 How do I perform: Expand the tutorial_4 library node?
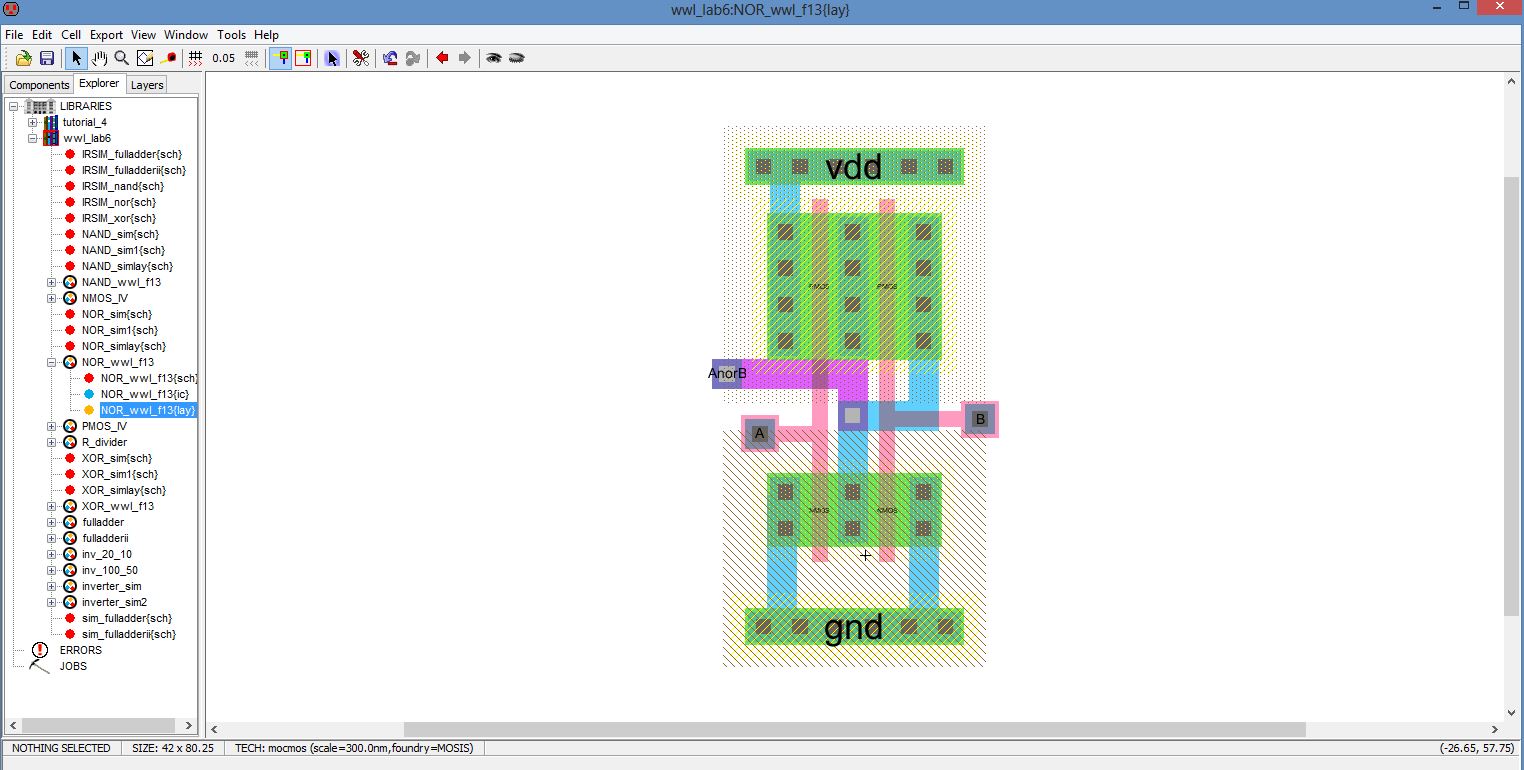tap(33, 122)
